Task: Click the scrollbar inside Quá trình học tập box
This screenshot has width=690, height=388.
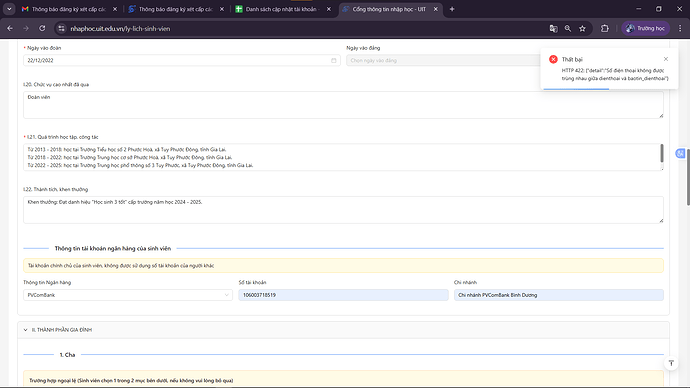Action: 661,153
